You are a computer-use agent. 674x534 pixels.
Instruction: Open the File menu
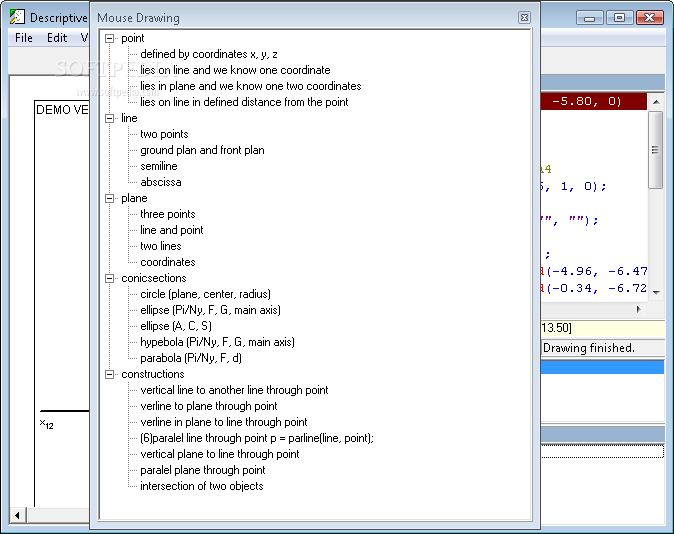click(24, 38)
